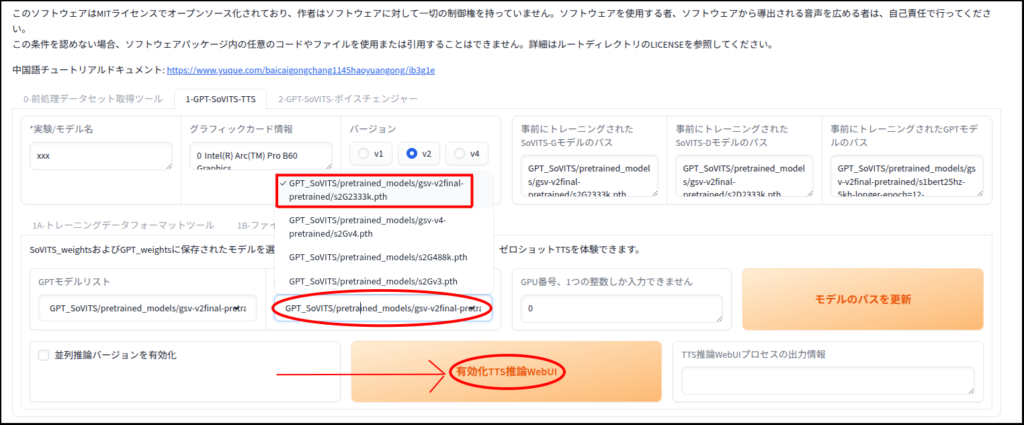The image size is (1024, 425).
Task: Open the Chinese tutorial yuque.com link
Action: (300, 70)
